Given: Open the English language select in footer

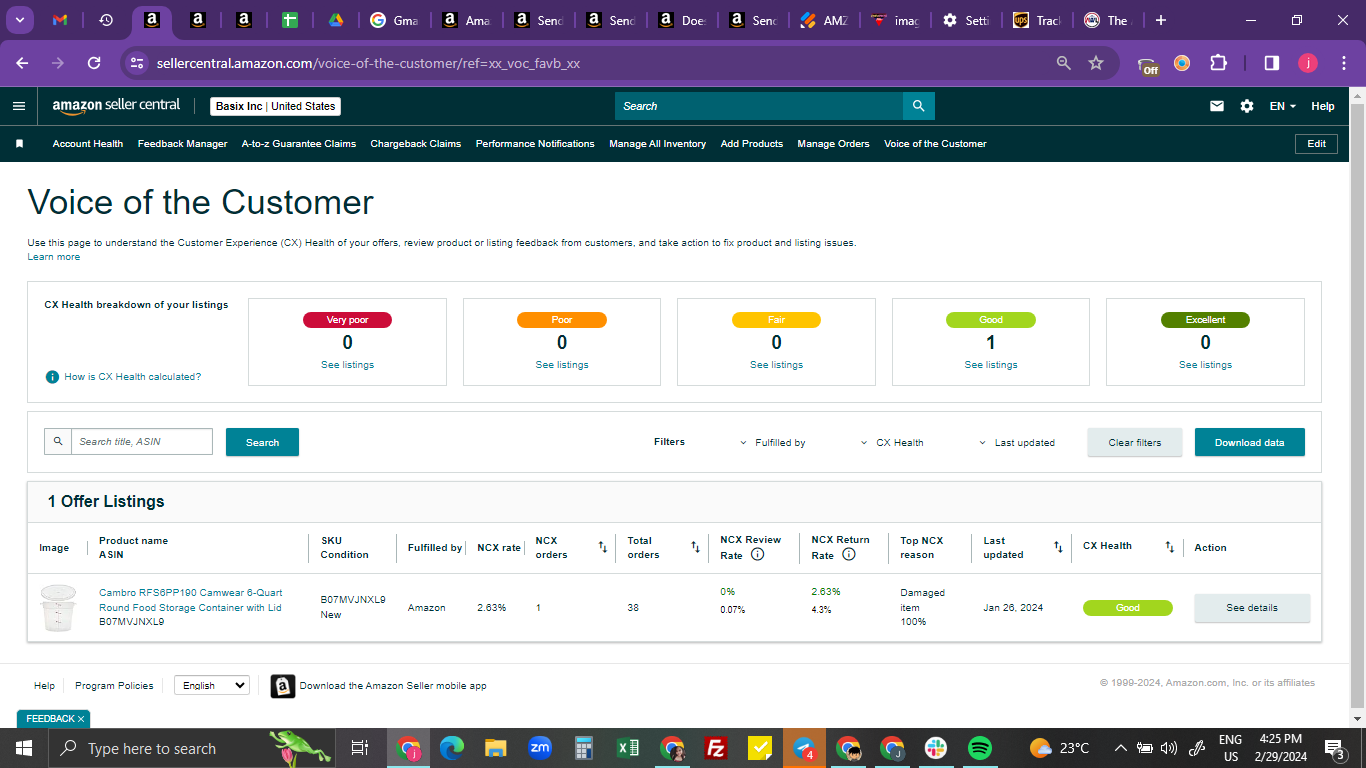Looking at the screenshot, I should pos(212,686).
